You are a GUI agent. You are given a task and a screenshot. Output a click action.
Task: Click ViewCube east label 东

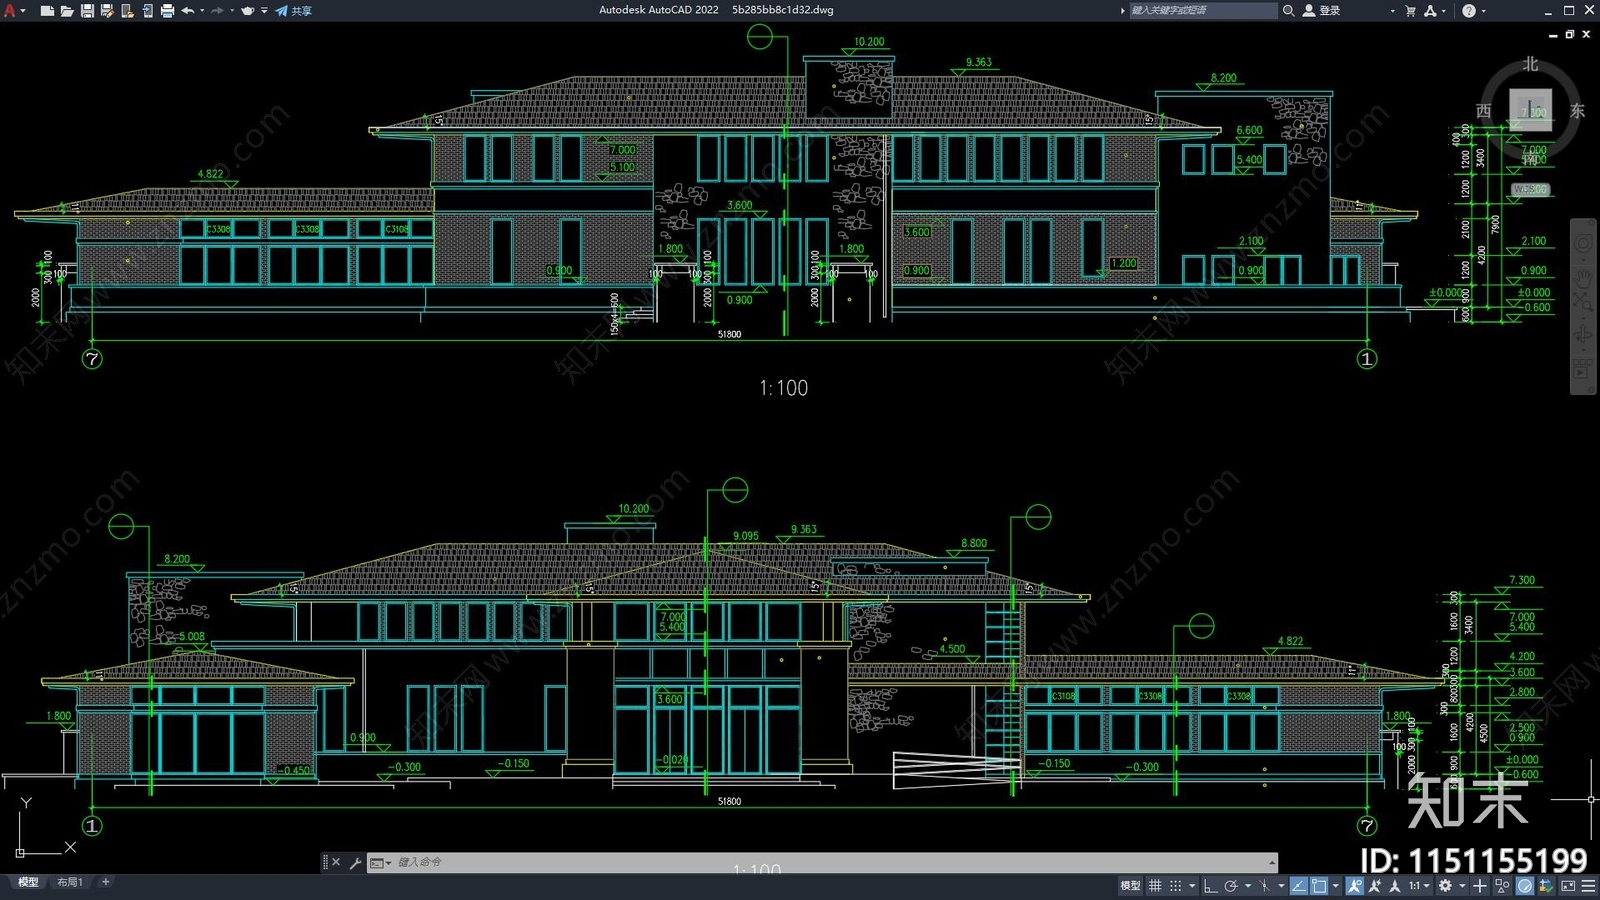1577,111
